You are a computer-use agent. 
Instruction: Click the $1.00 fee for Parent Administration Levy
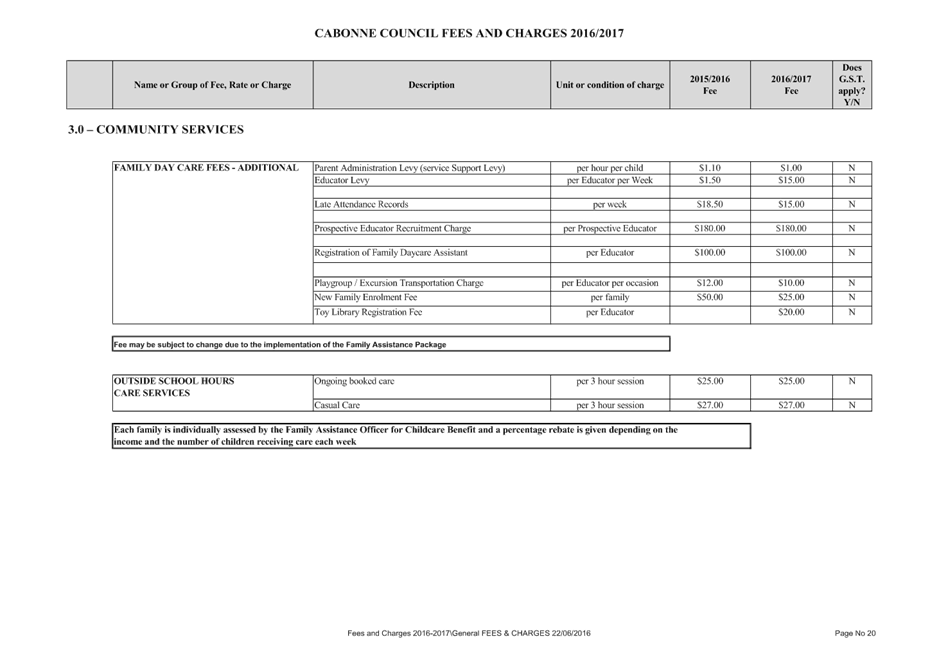[791, 168]
